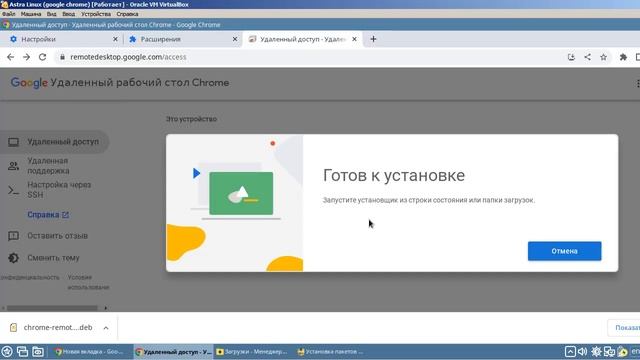Click the sidebar scrollbar right arrow
This screenshot has height=360, width=640.
(x=106, y=308)
